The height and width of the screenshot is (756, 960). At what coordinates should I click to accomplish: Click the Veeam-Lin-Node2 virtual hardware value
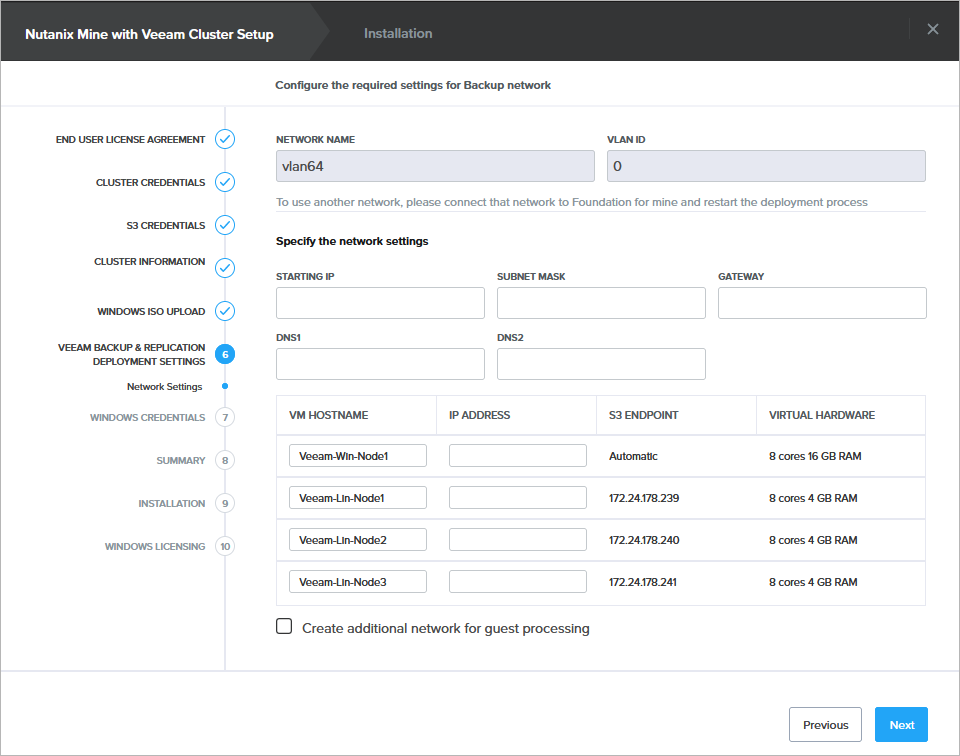coord(813,540)
